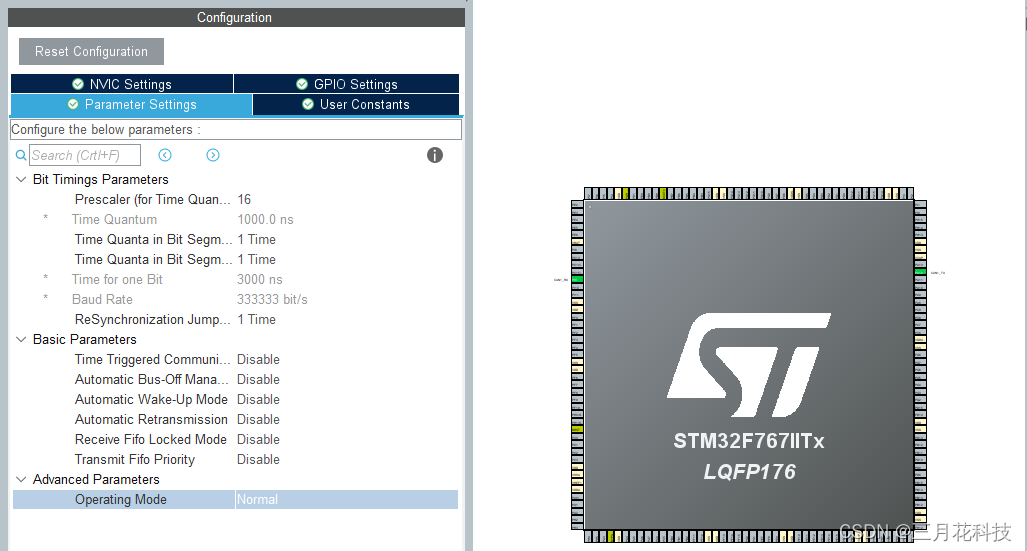The image size is (1027, 551).
Task: Click the Automatic Retransmission label
Action: coord(151,419)
